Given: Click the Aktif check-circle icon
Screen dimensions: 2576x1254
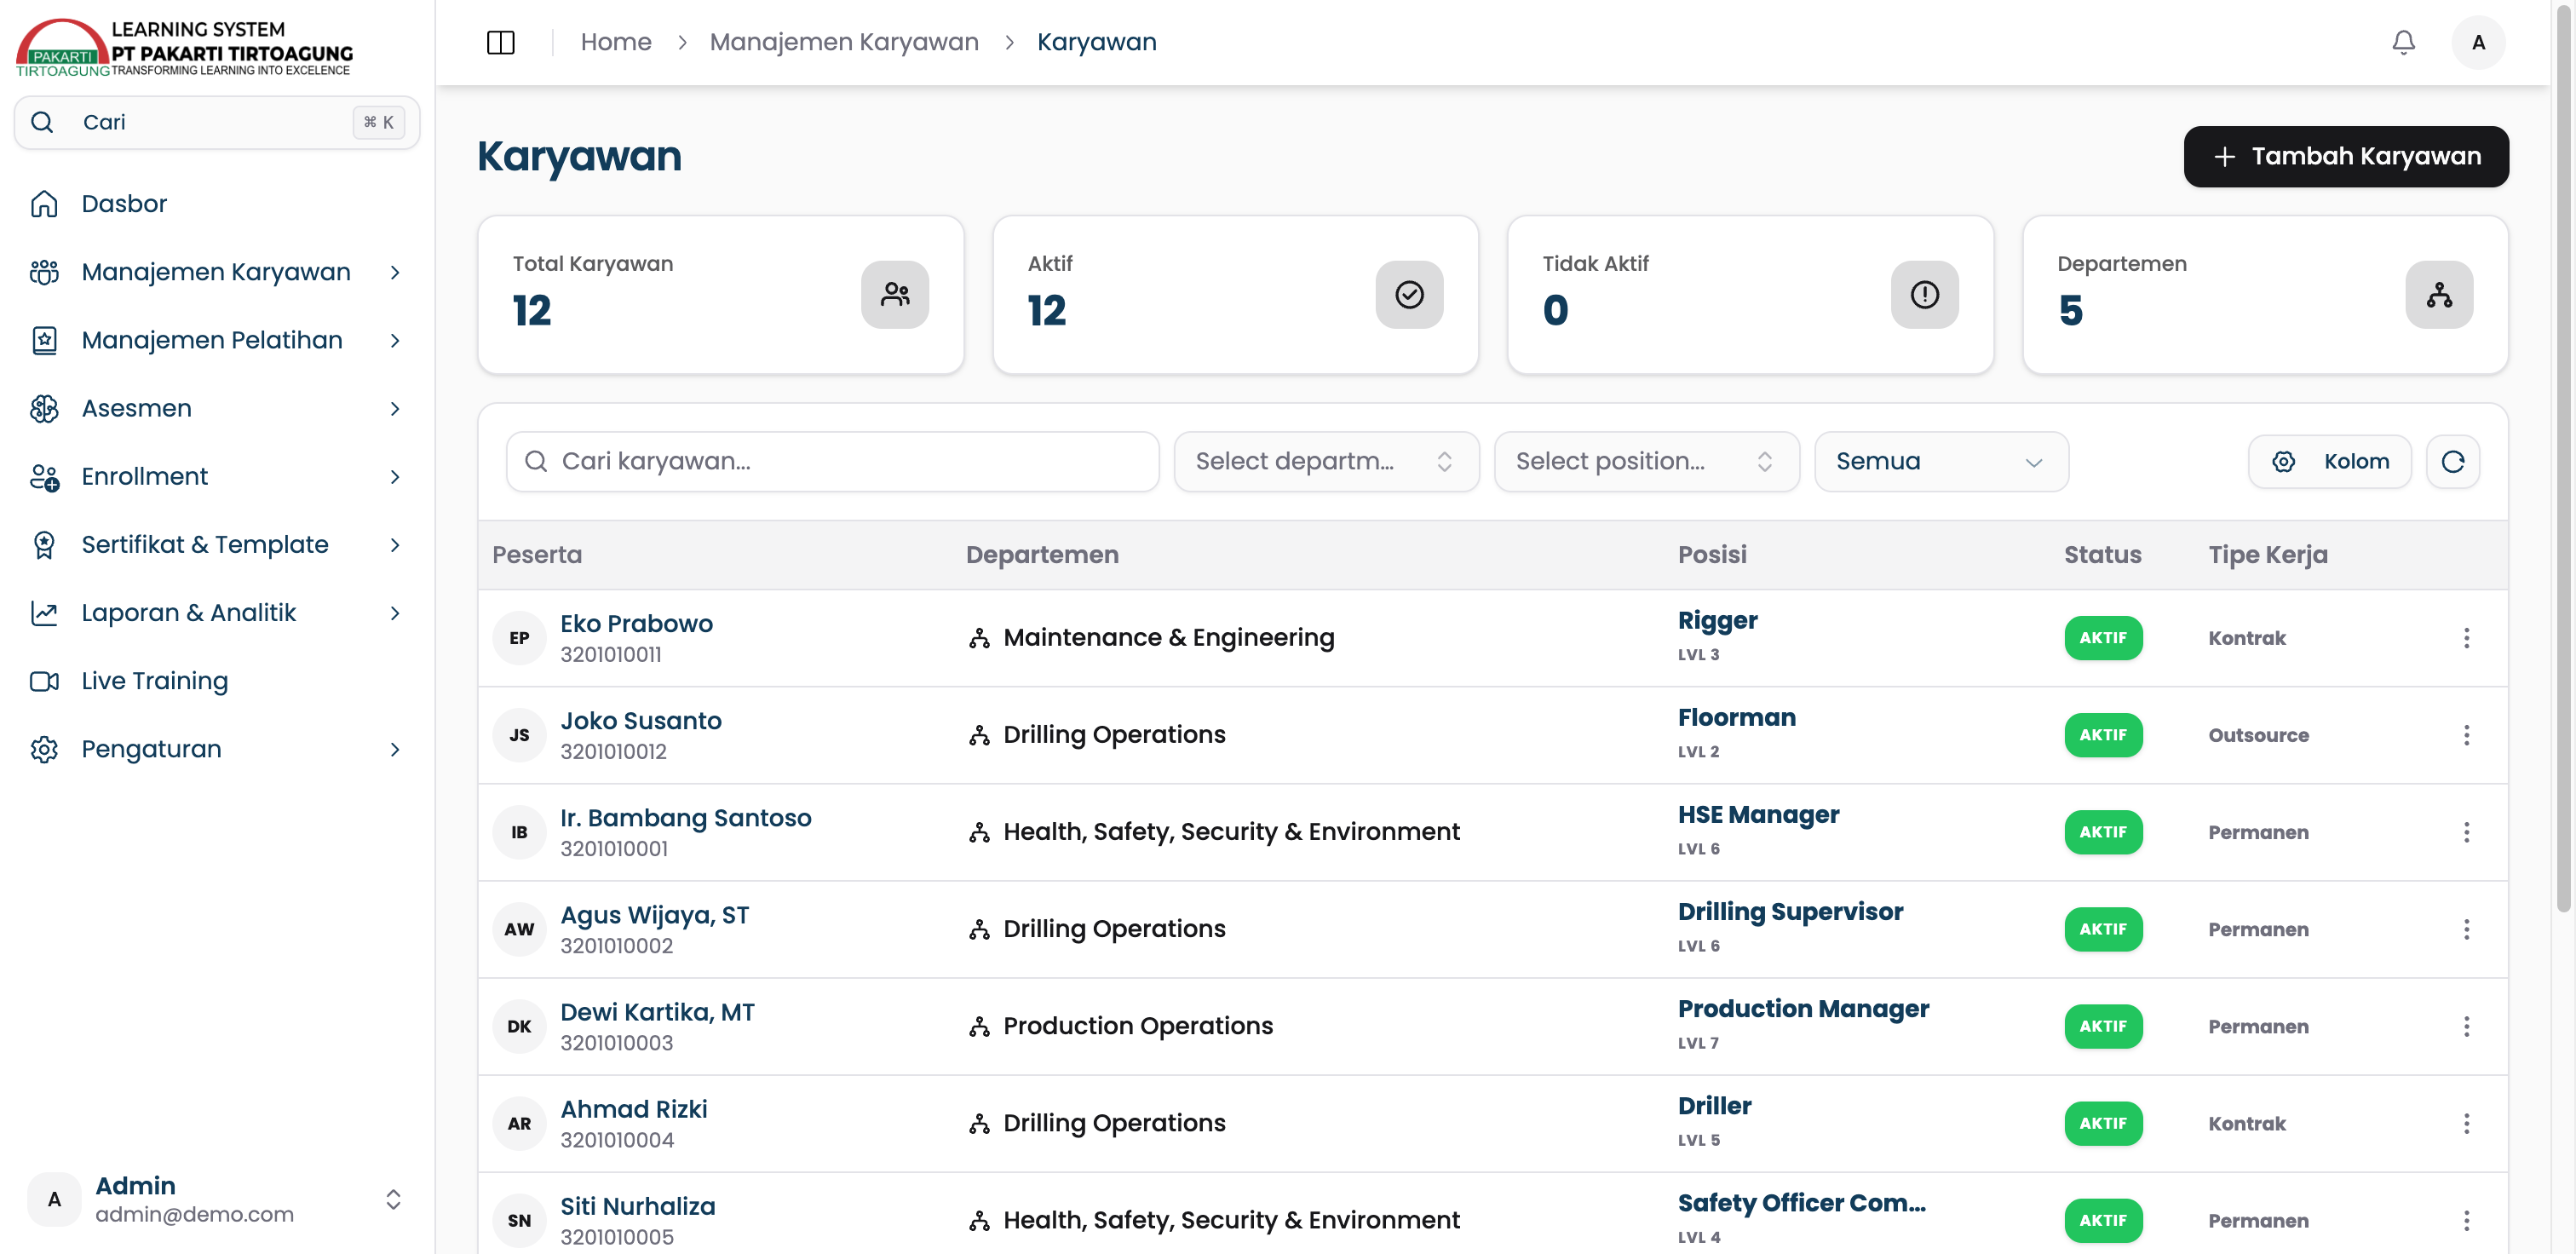Looking at the screenshot, I should tap(1409, 294).
